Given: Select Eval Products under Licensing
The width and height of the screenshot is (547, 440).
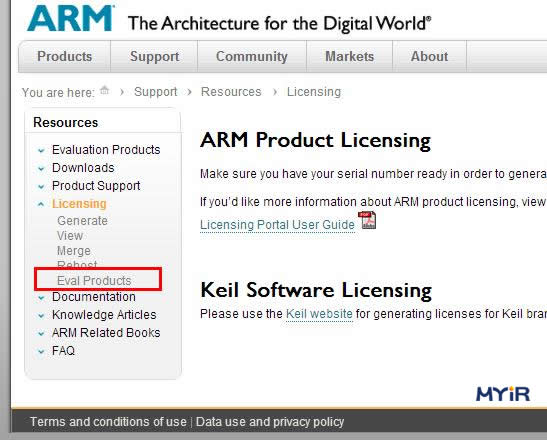Looking at the screenshot, I should [94, 281].
